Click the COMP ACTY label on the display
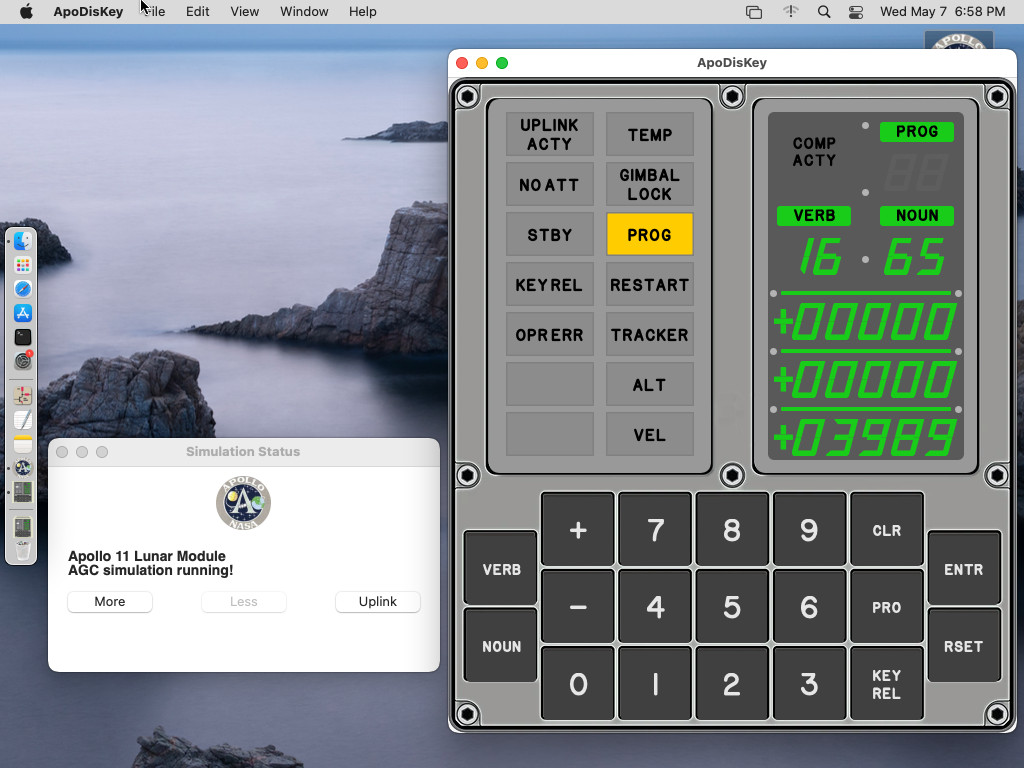Viewport: 1024px width, 768px height. (x=814, y=152)
